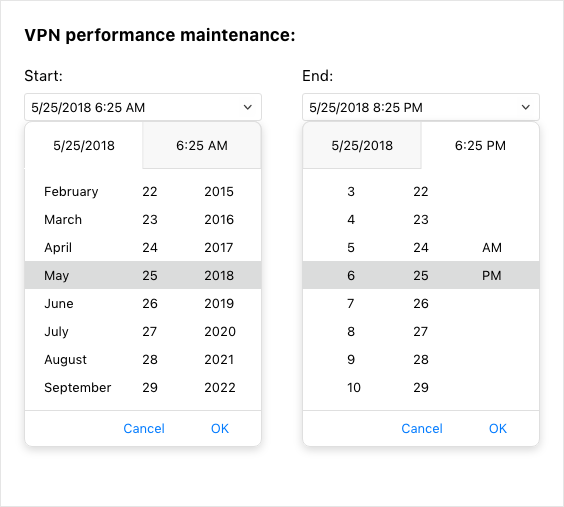Screen dimensions: 564x507
Task: Choose March in the month column
Action: tap(63, 219)
